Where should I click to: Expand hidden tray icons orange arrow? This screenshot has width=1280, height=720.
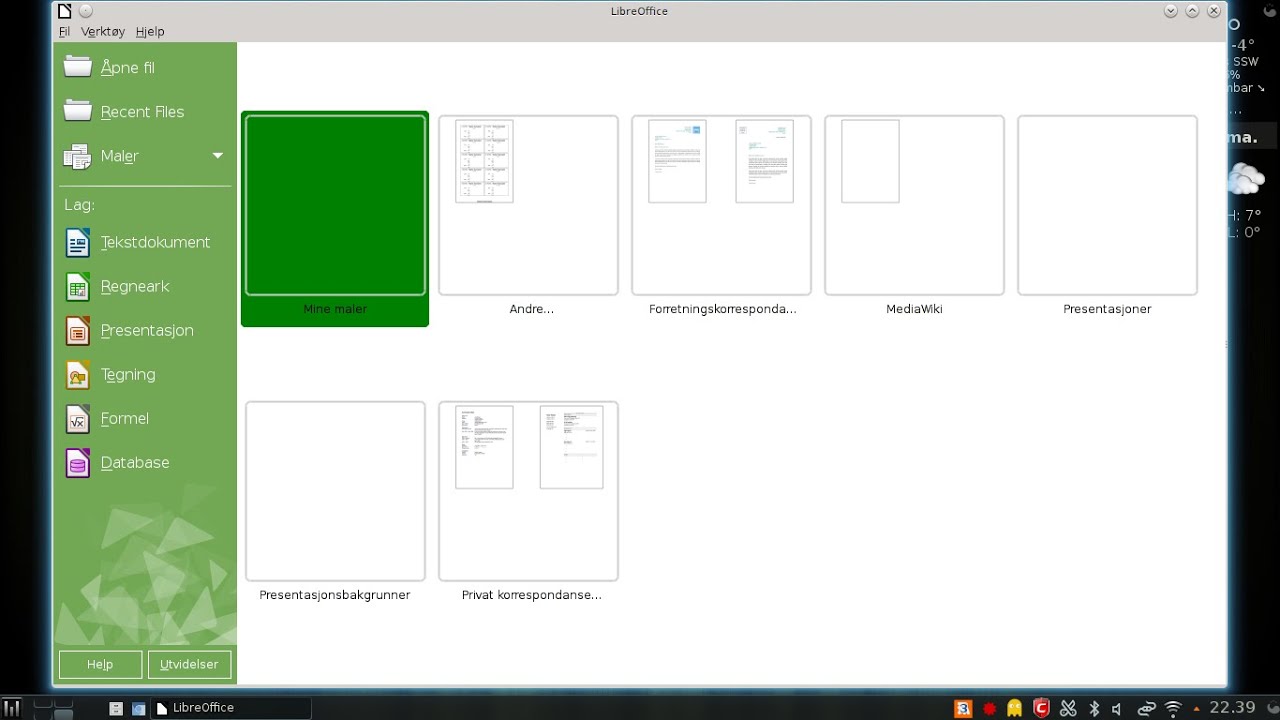click(x=1196, y=709)
